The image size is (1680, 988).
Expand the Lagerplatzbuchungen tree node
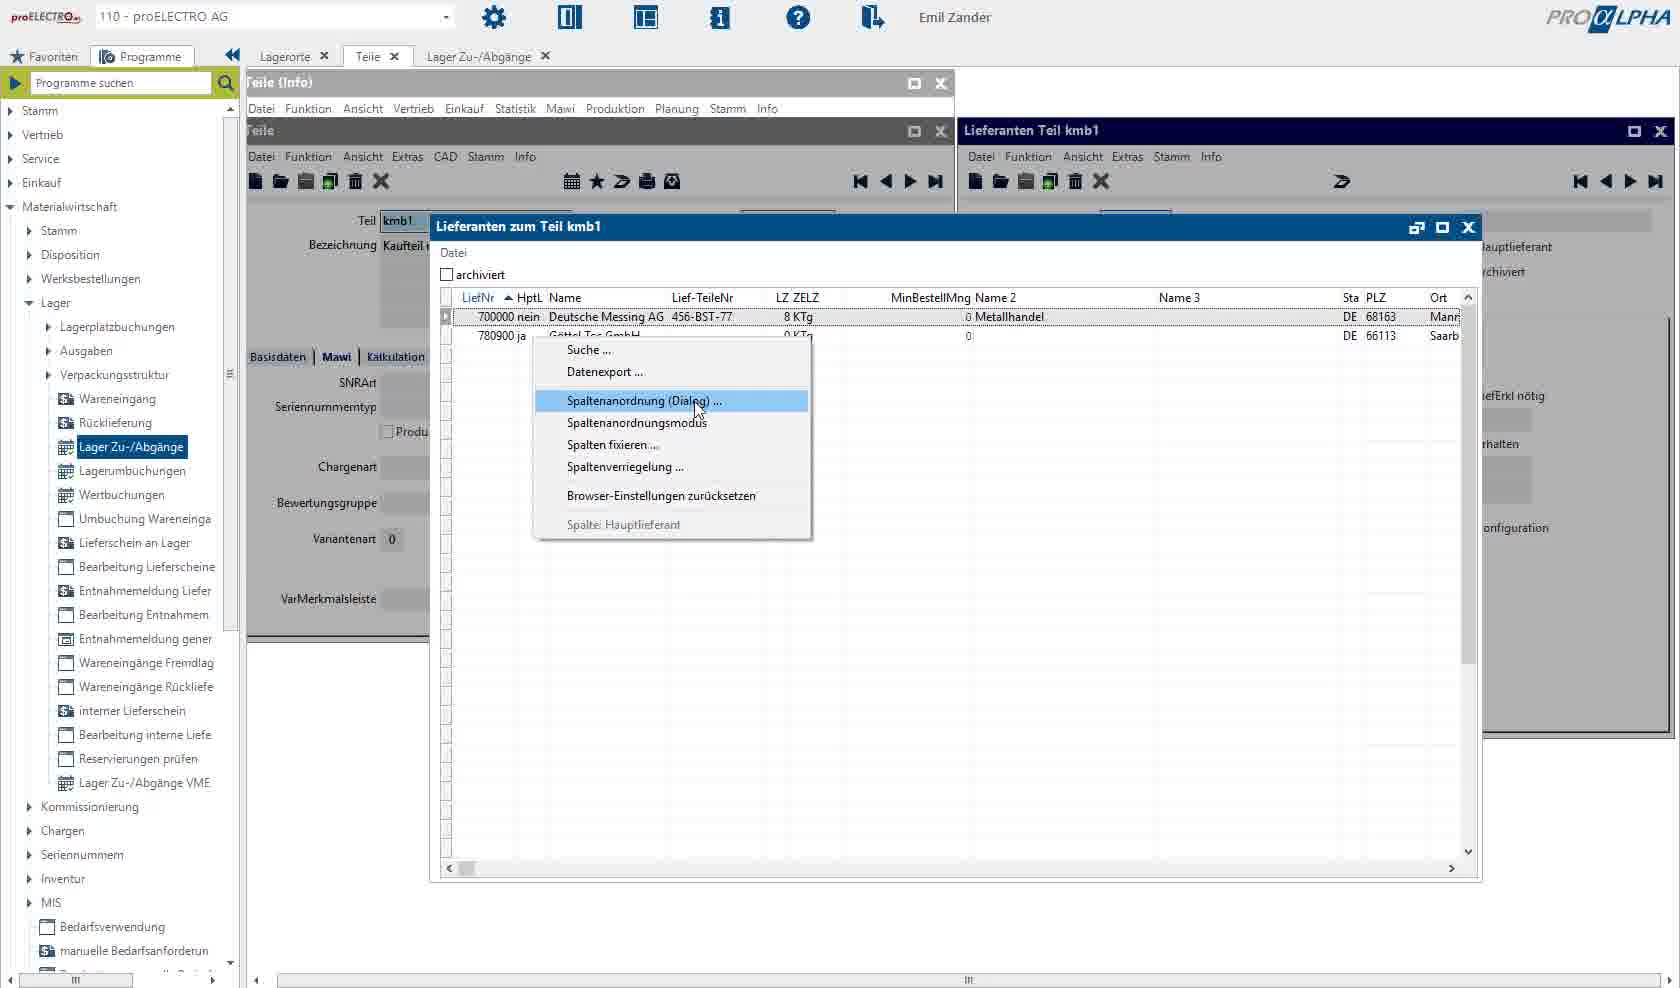tap(48, 327)
